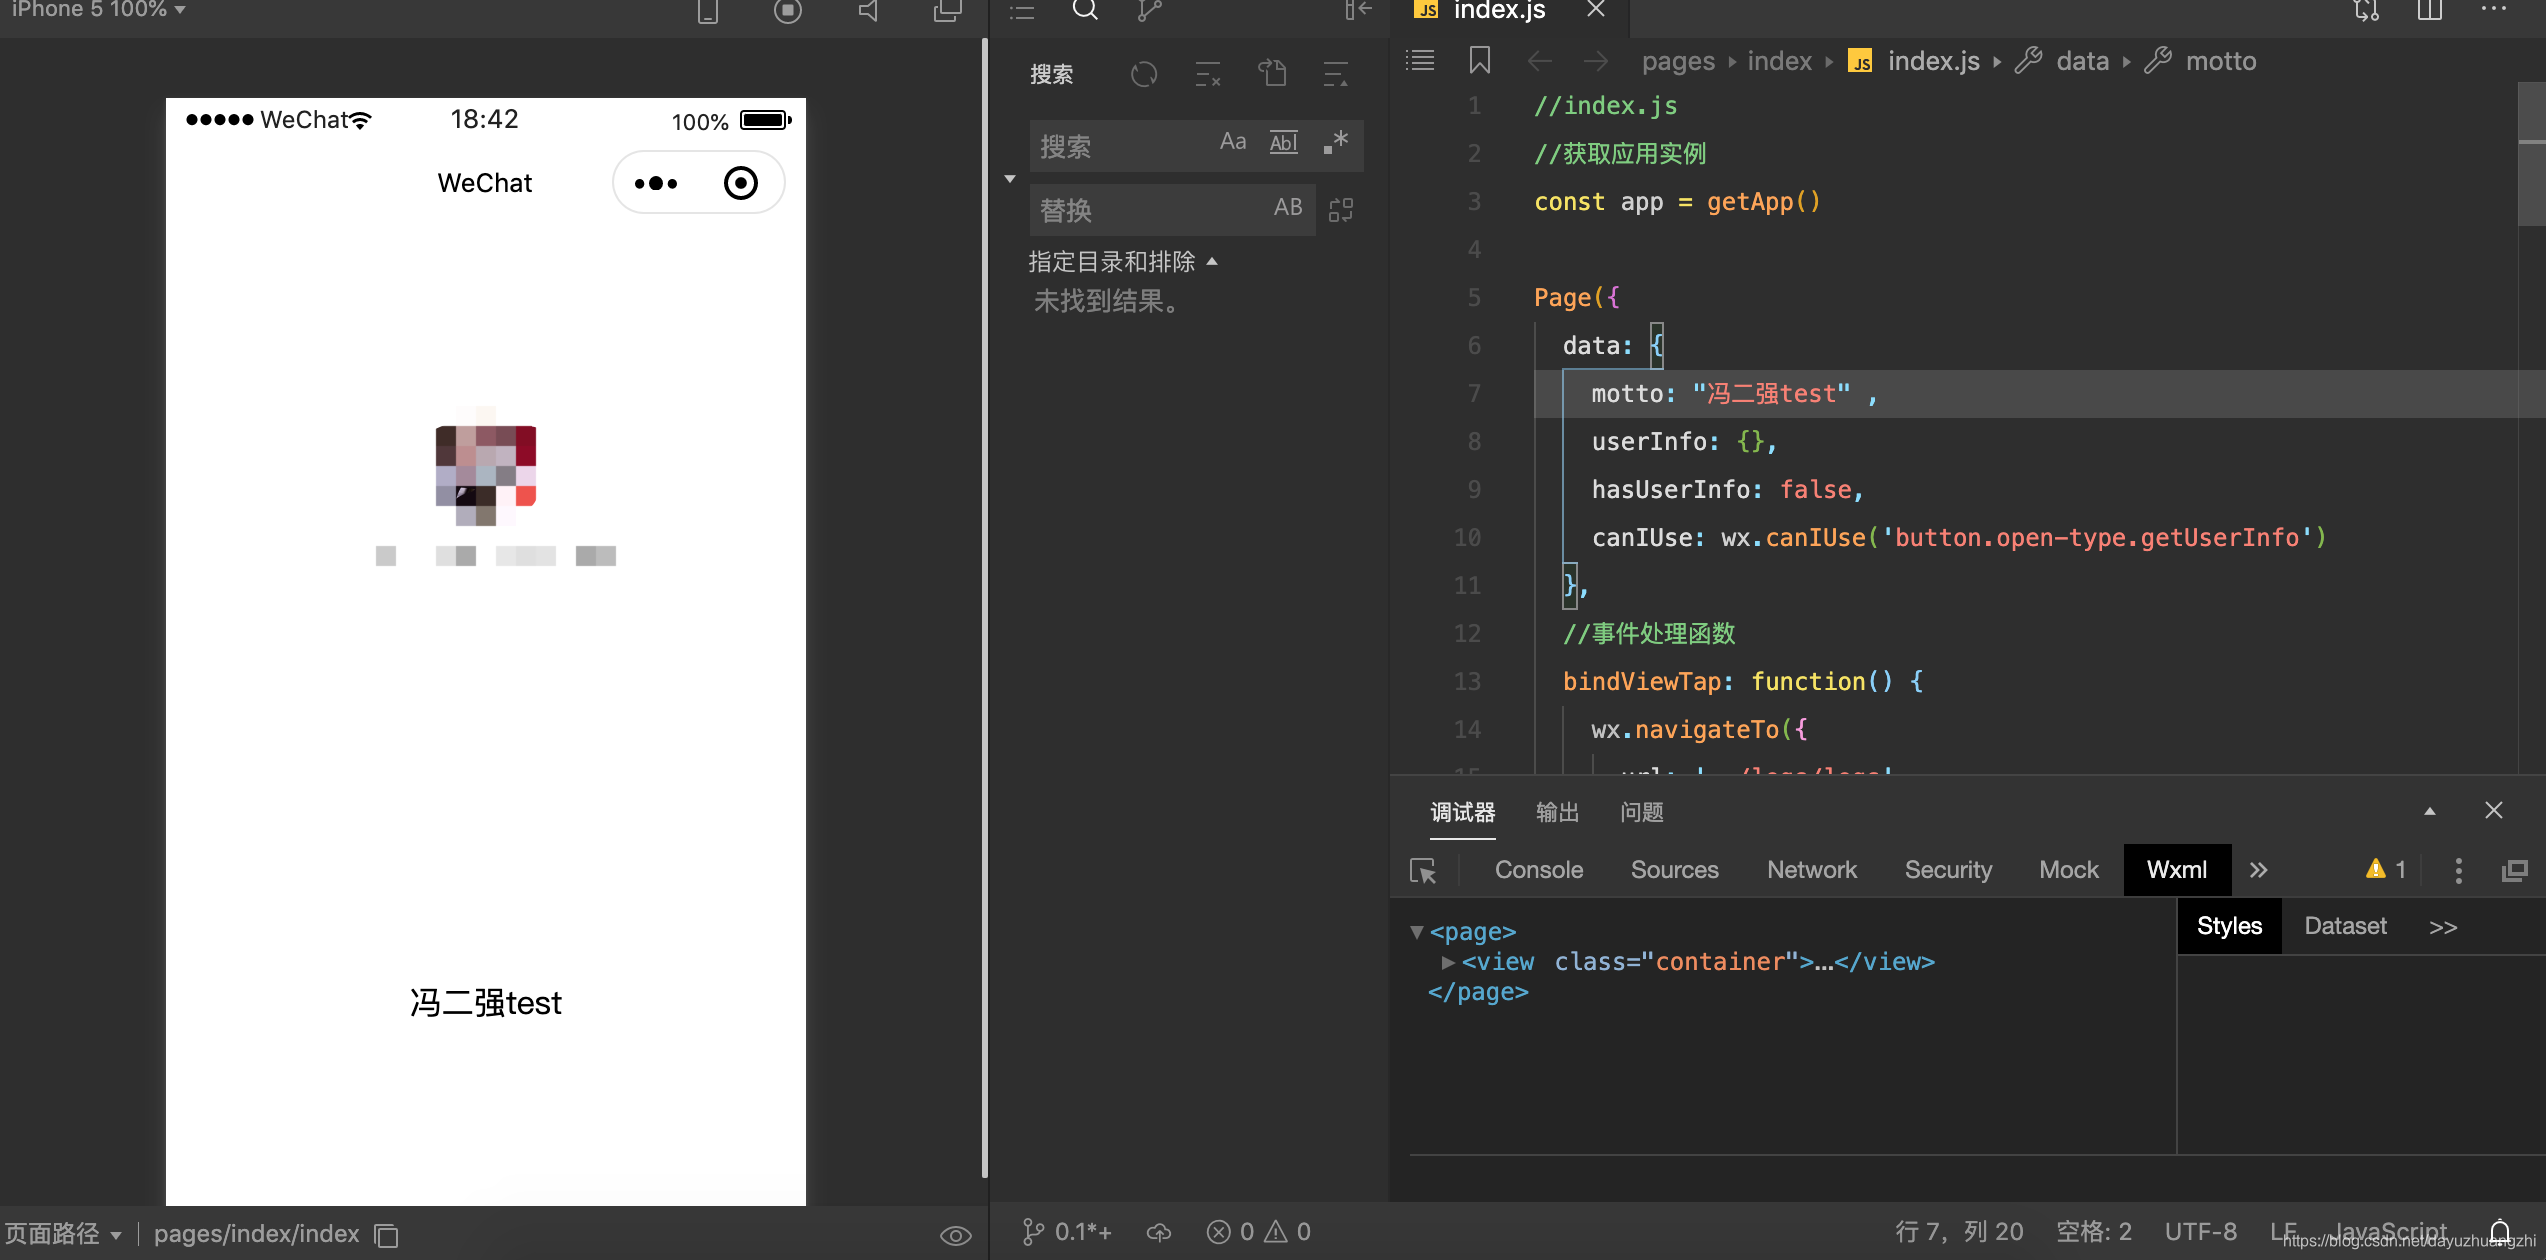Toggle regular expression search option

coord(1336,143)
